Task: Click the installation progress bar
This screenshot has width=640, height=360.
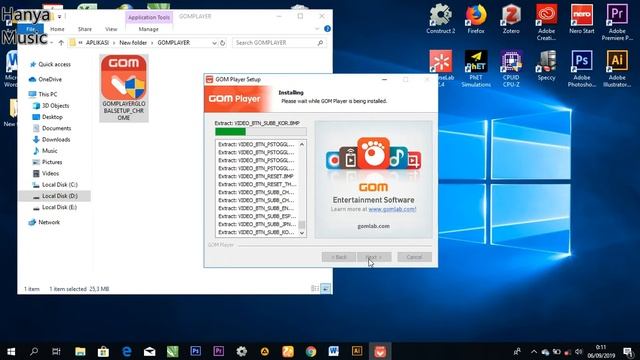Action: coord(260,131)
